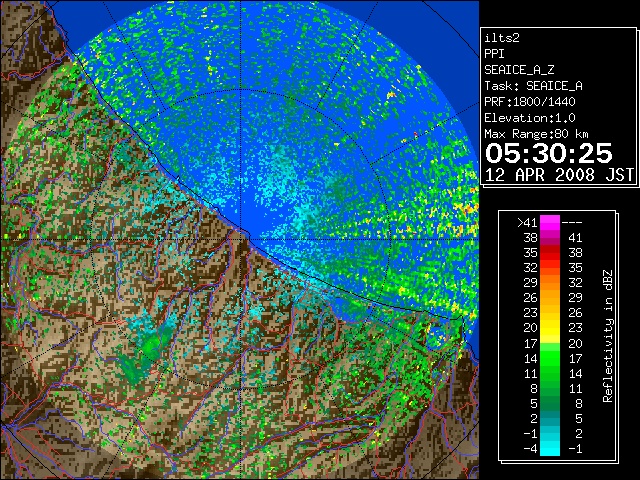Pick the cyan swatch at the color bar's bottom
The width and height of the screenshot is (640, 480).
(x=550, y=448)
